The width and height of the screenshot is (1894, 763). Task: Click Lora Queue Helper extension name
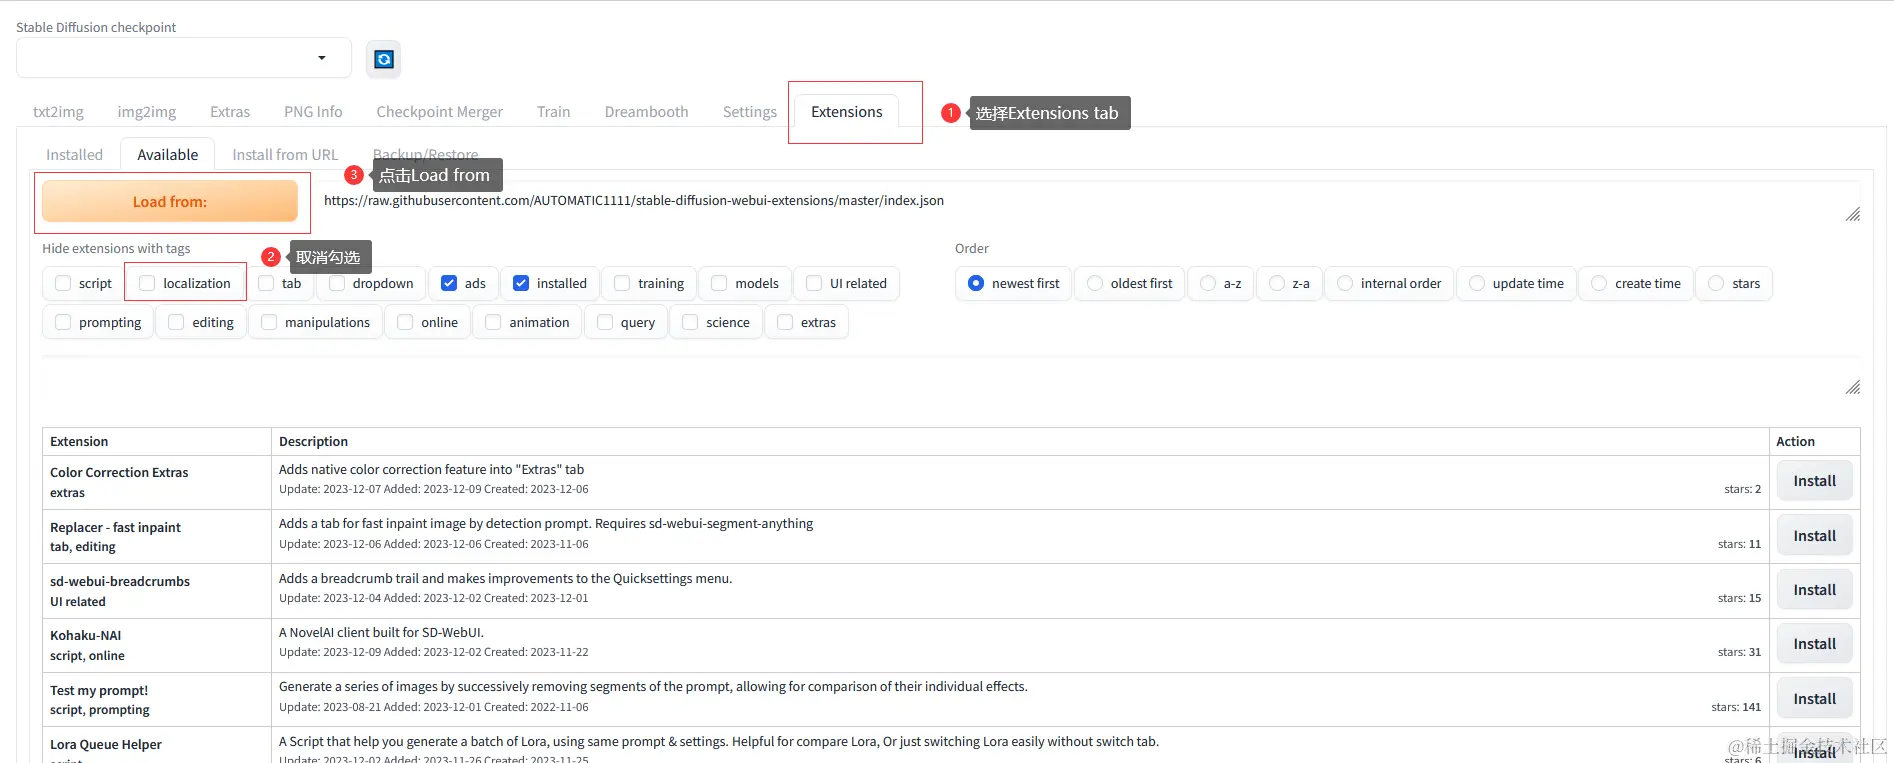(x=106, y=745)
